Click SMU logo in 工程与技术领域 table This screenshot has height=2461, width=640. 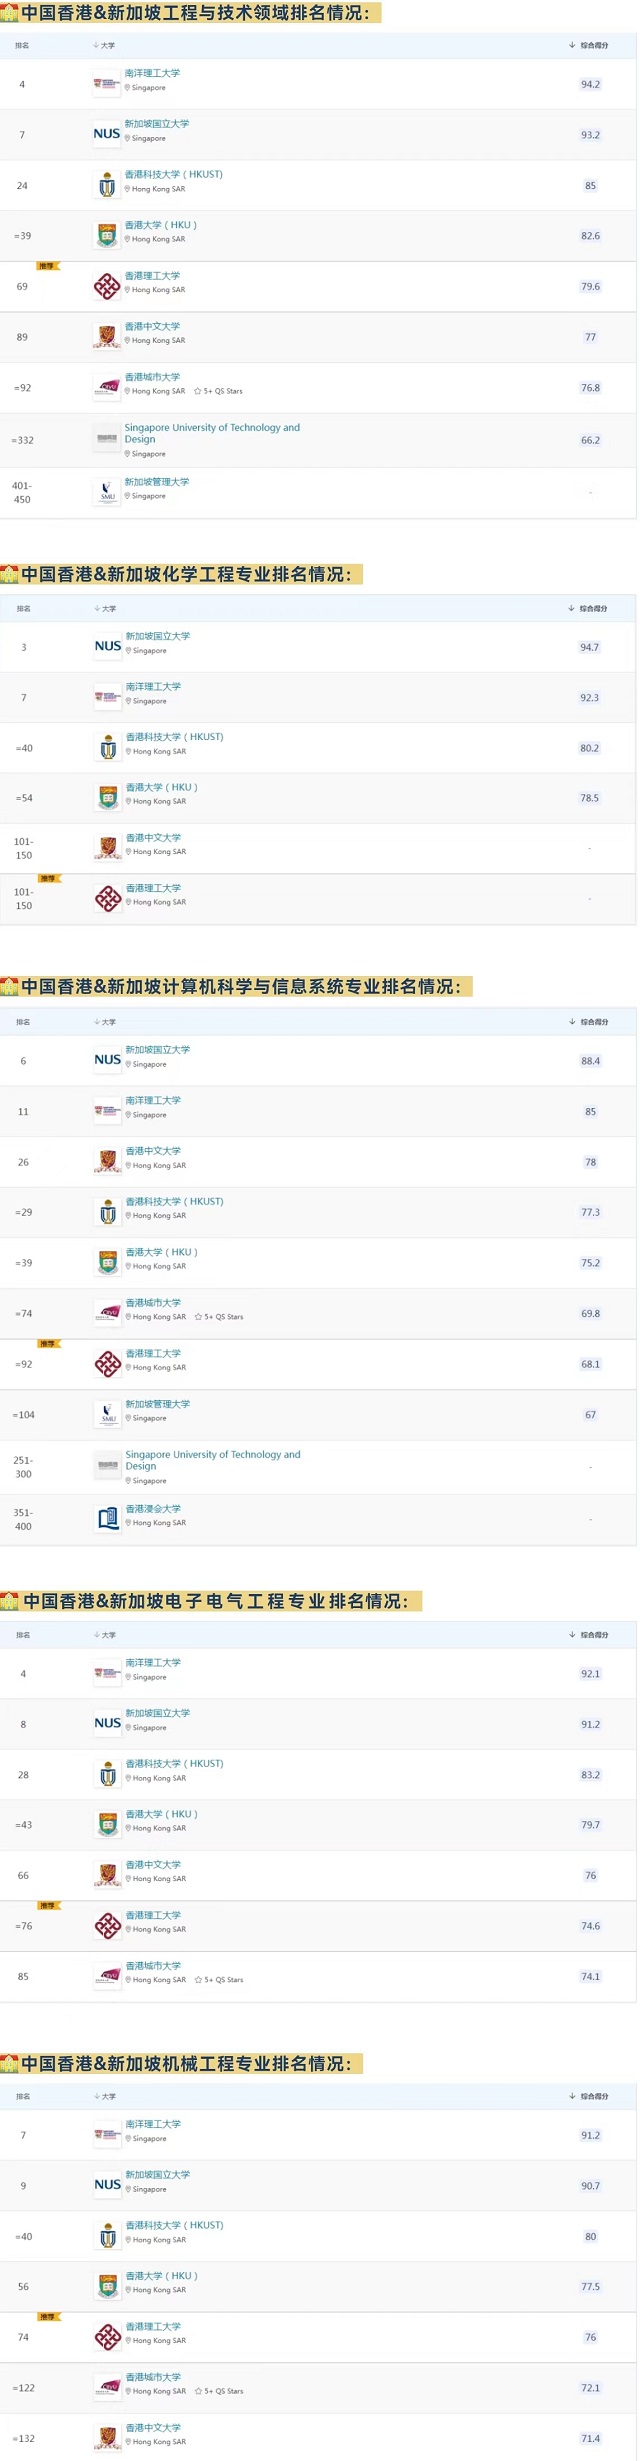107,492
